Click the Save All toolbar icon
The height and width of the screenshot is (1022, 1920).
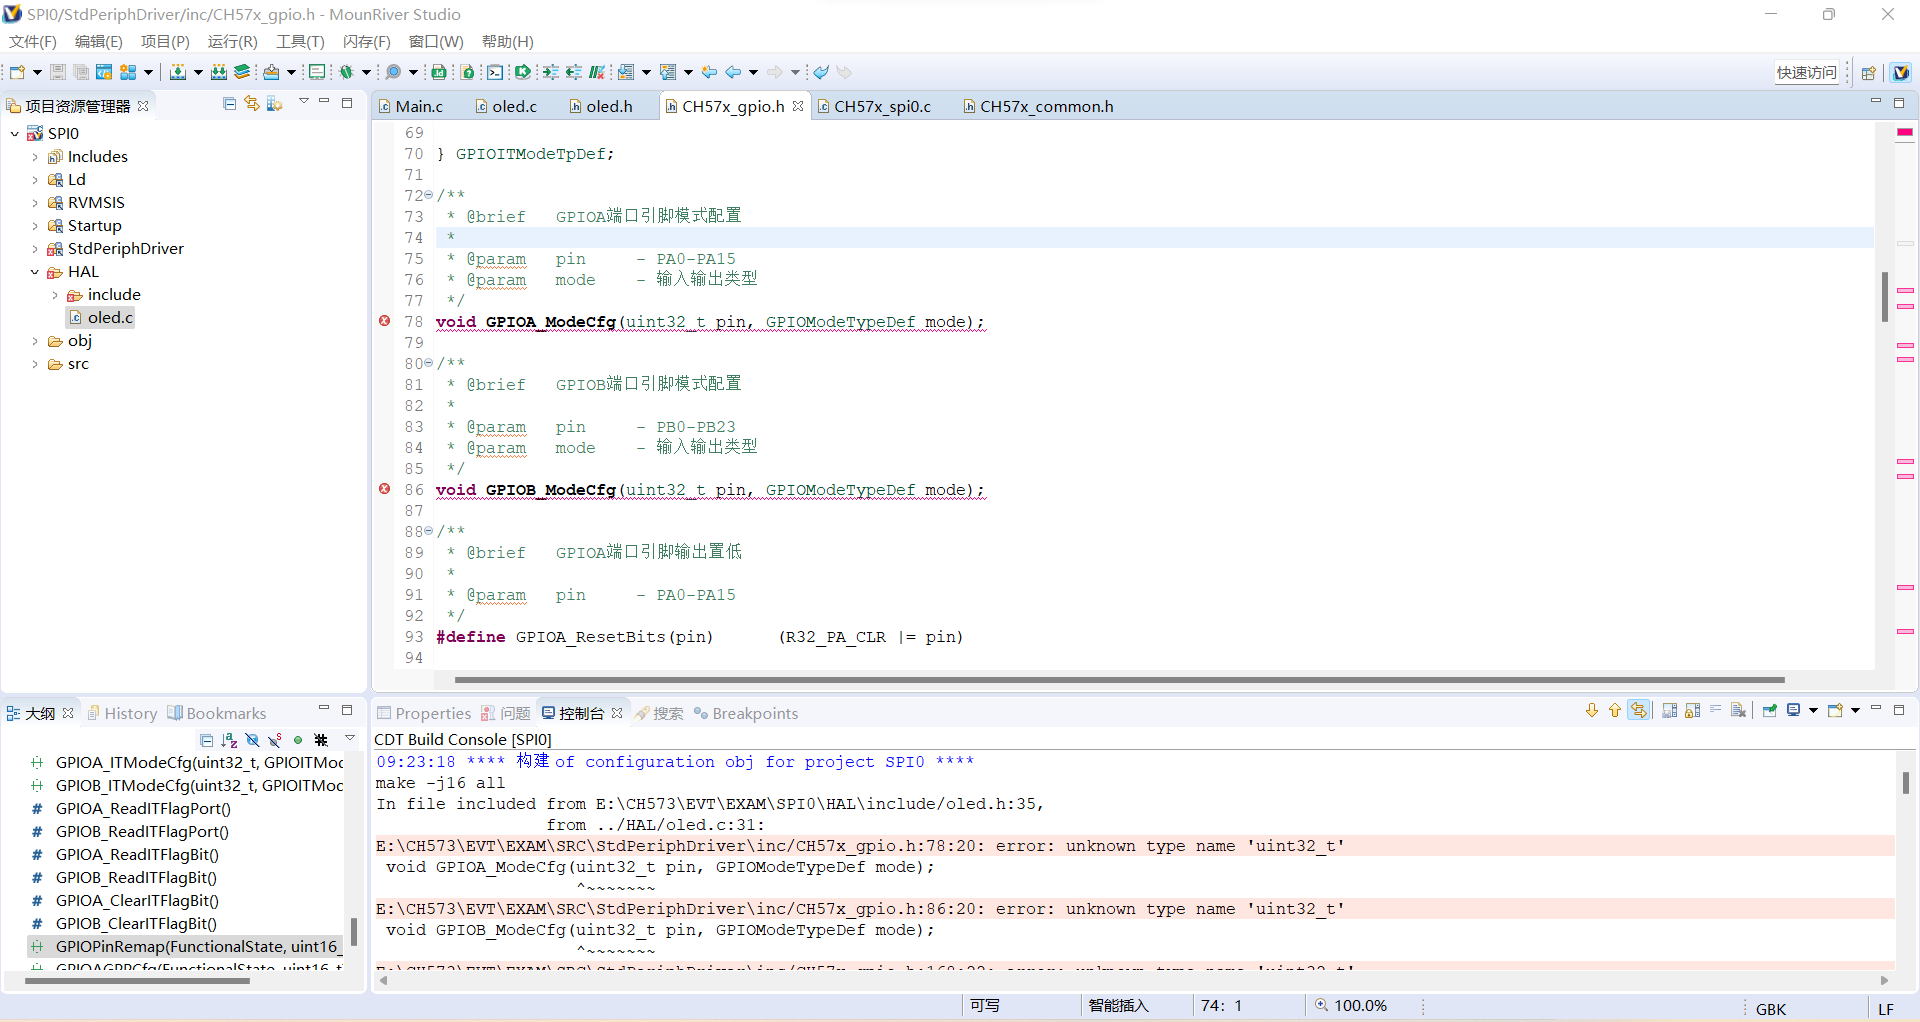(x=81, y=72)
